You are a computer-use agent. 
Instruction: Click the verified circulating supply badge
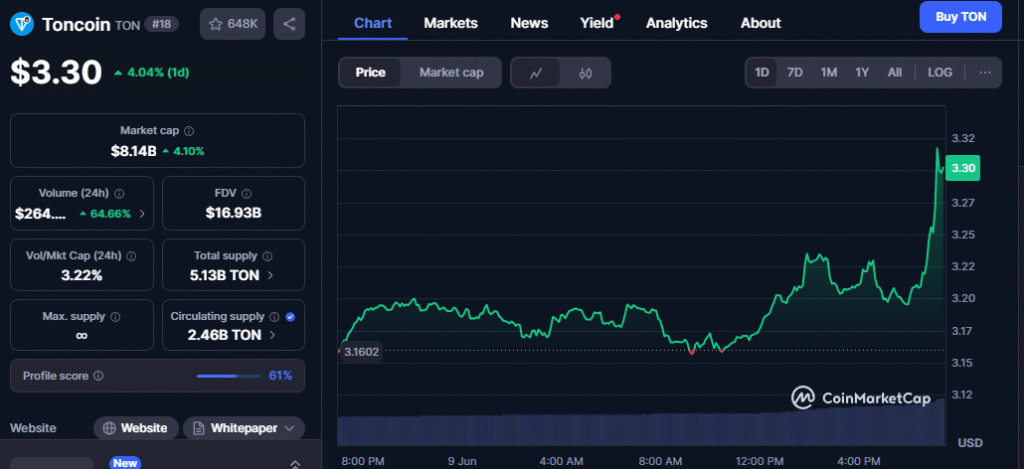click(x=291, y=317)
